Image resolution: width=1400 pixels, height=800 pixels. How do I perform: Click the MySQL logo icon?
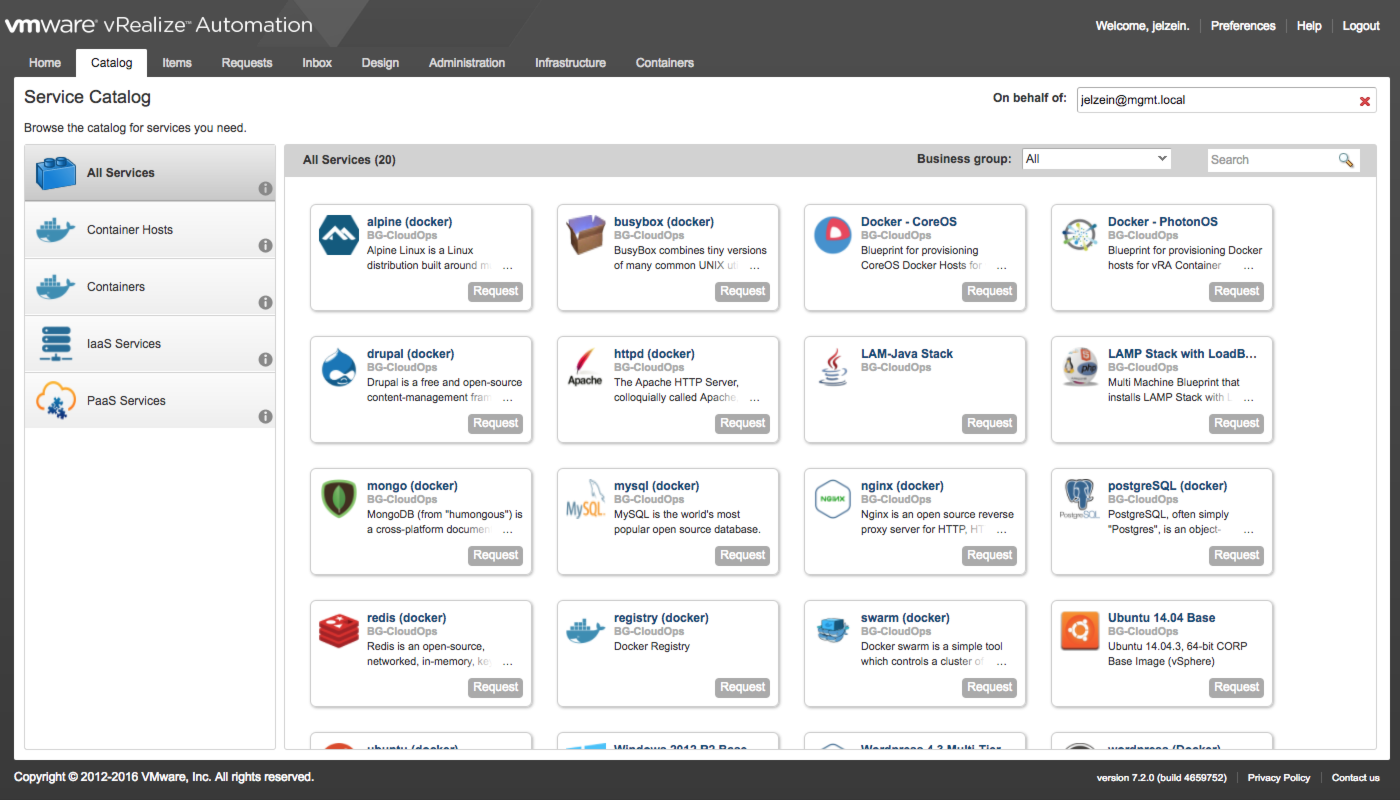(585, 499)
